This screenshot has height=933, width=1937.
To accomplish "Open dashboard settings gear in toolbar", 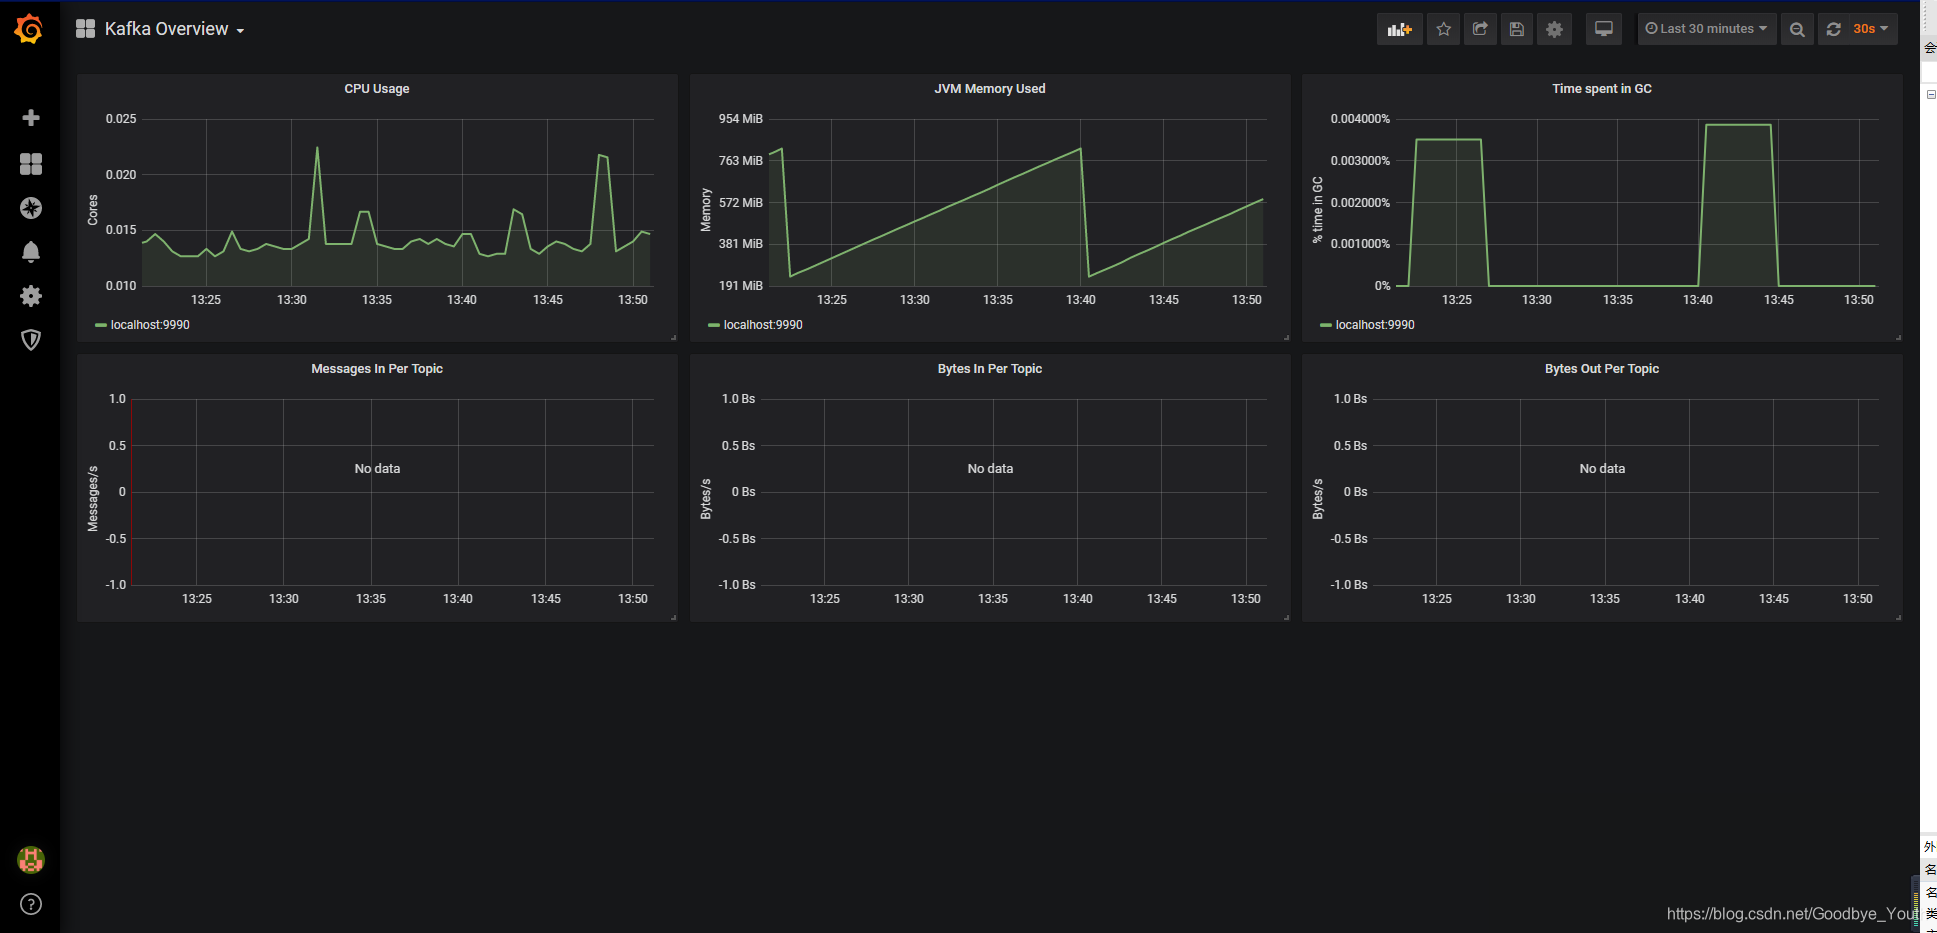I will coord(1554,29).
